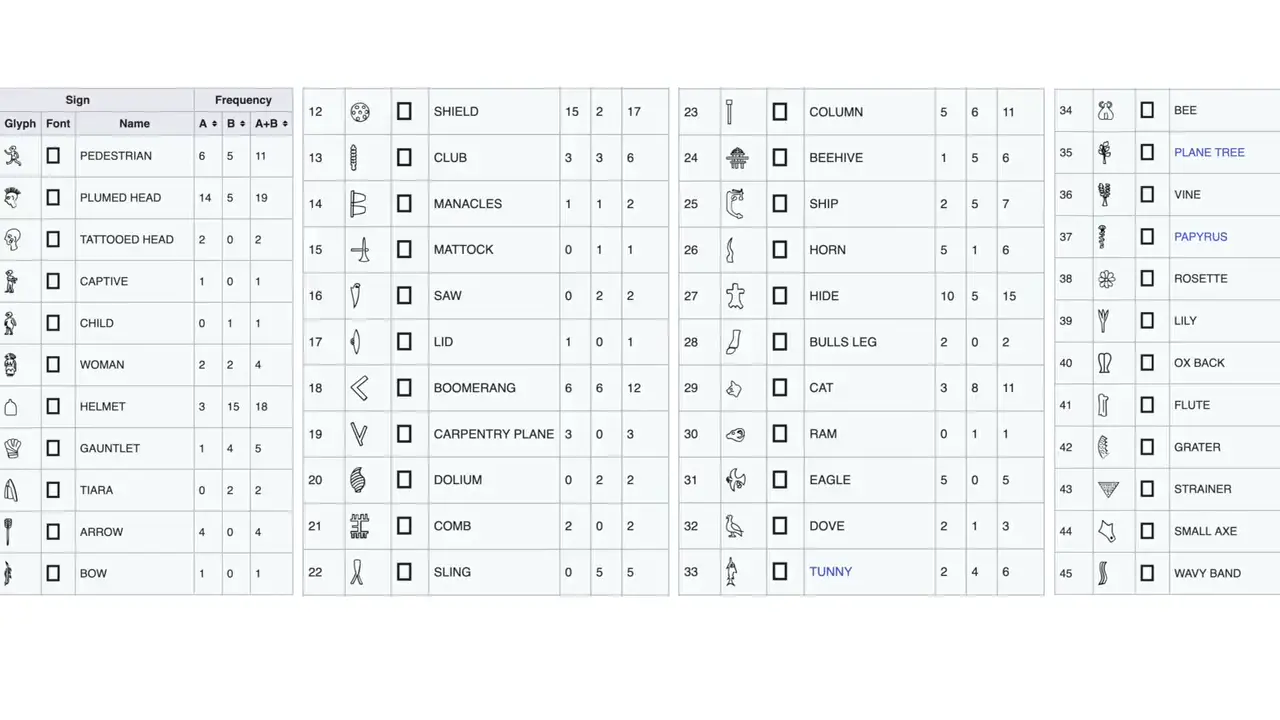Click the font box beside MANACLES
The width and height of the screenshot is (1280, 720).
click(x=404, y=204)
